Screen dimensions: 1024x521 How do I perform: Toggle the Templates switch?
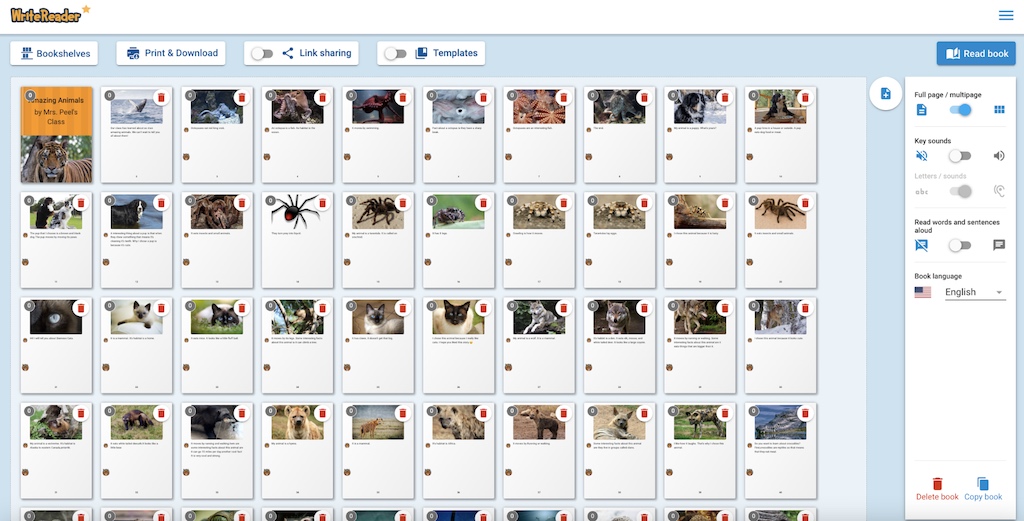tap(395, 54)
